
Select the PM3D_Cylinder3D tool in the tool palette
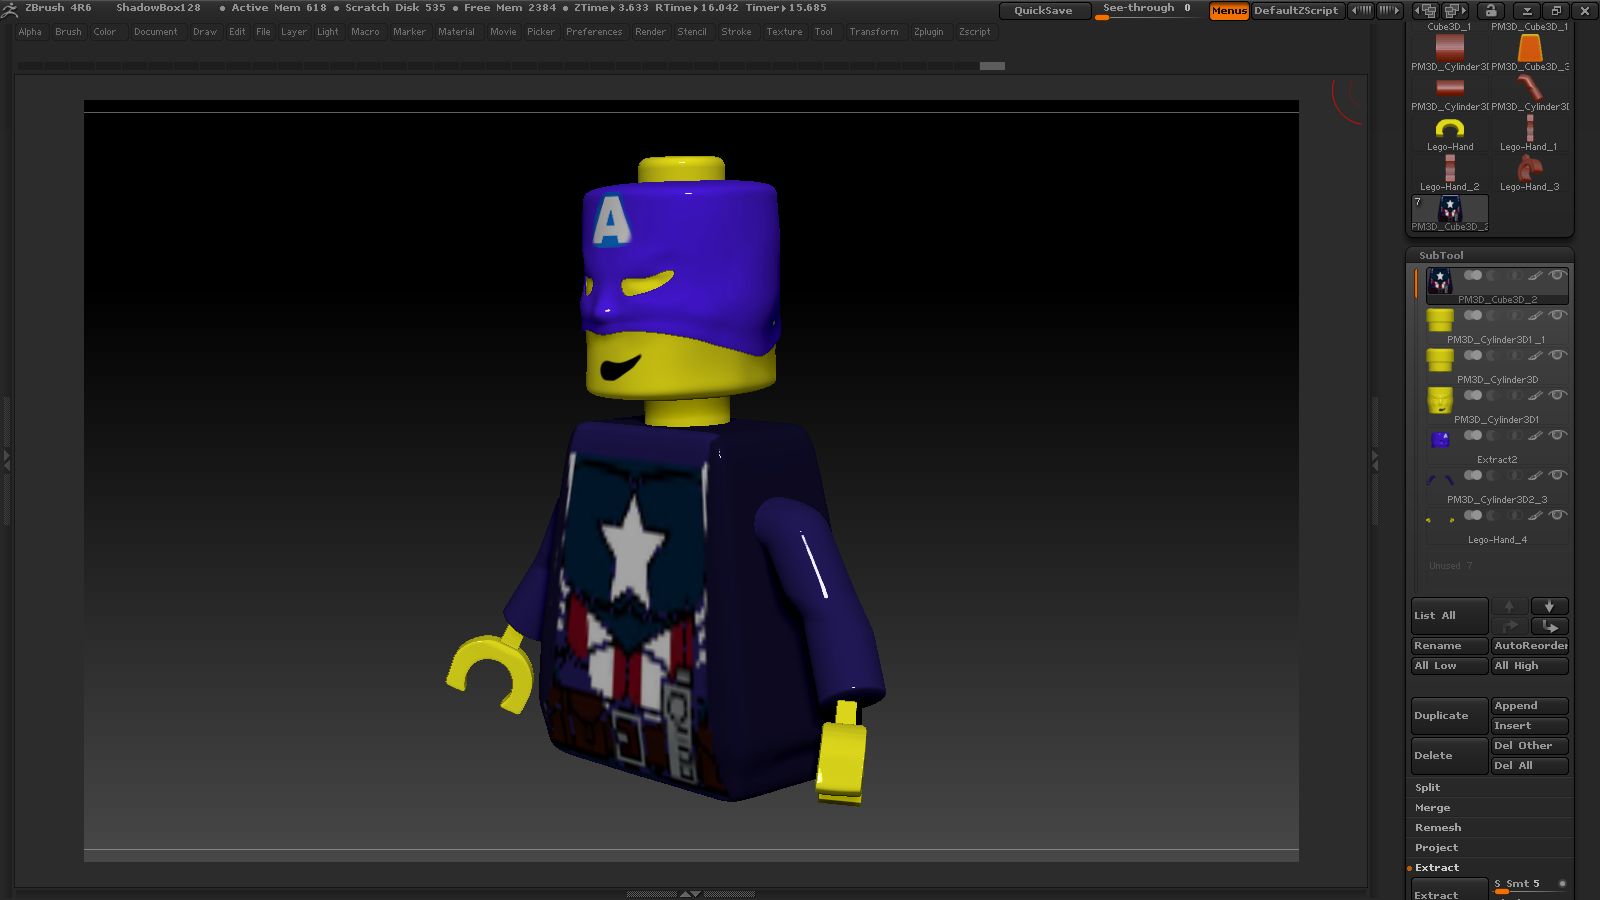pyautogui.click(x=1449, y=47)
